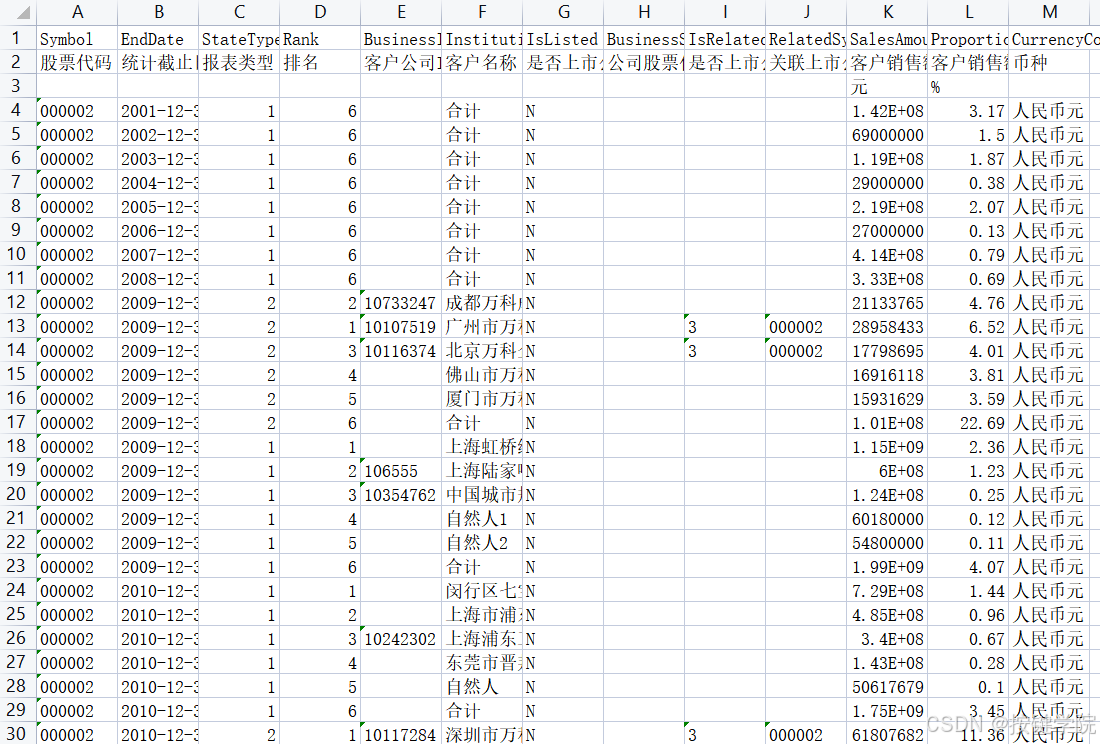The height and width of the screenshot is (744, 1100).
Task: Select column G header
Action: pos(563,12)
